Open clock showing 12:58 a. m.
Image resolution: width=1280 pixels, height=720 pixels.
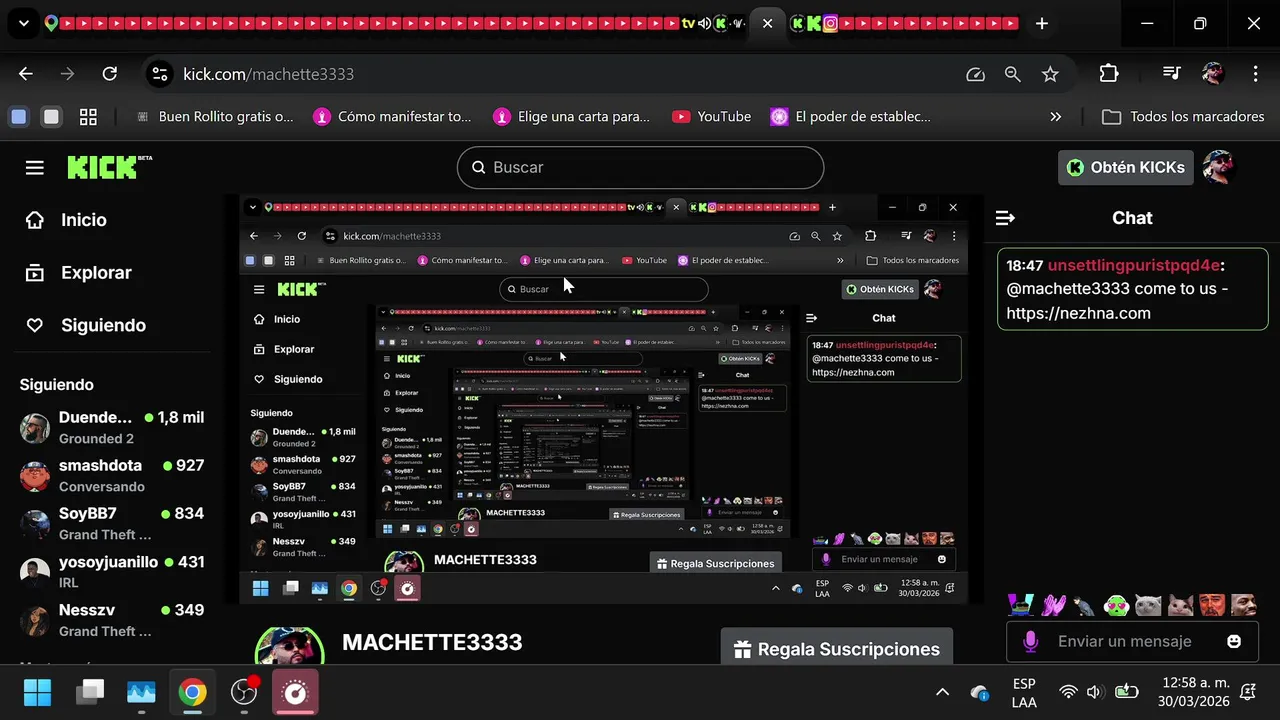(x=1195, y=692)
